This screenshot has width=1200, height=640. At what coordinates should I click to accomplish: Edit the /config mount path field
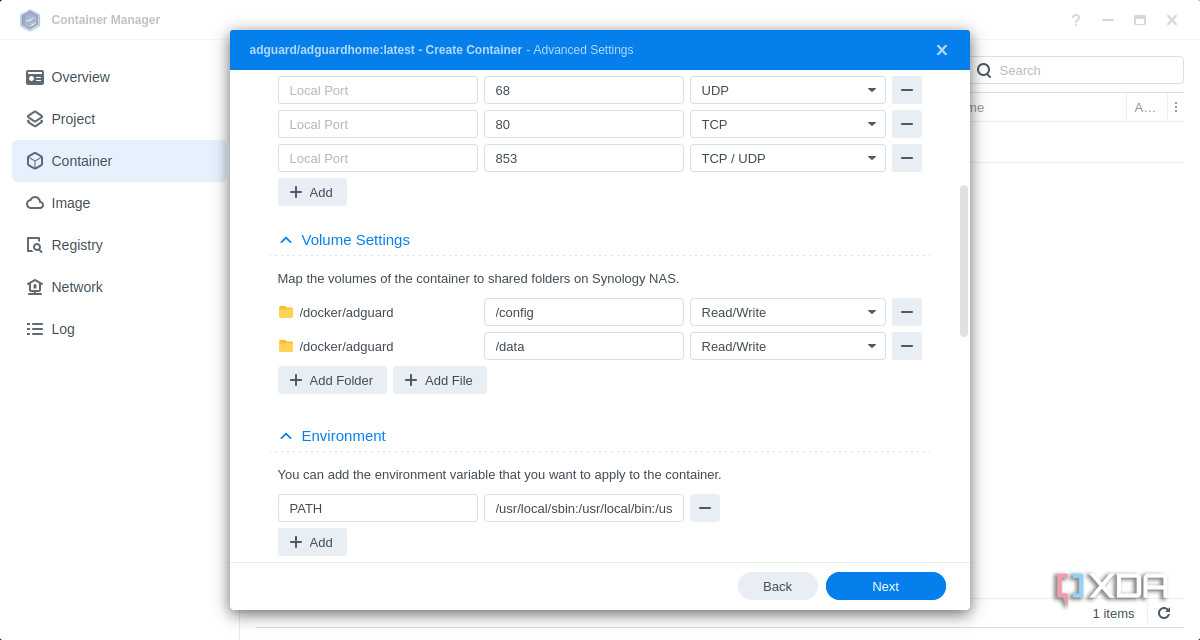point(584,312)
